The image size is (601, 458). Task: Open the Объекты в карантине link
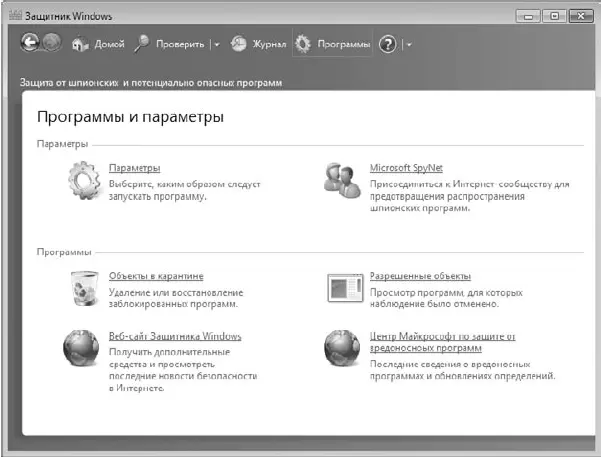click(x=155, y=276)
